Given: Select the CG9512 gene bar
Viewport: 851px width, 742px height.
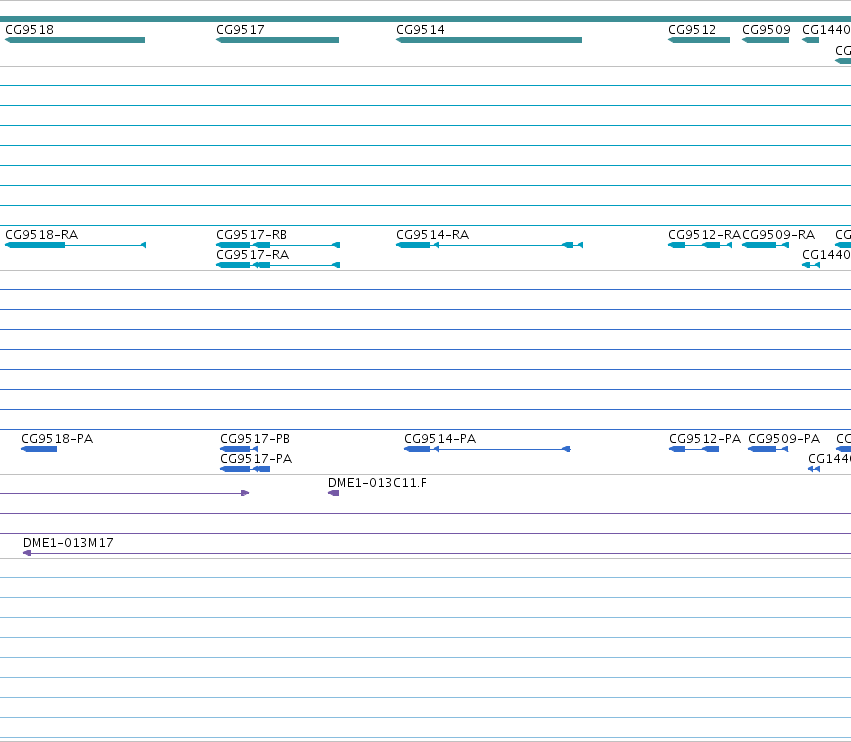Looking at the screenshot, I should point(699,40).
